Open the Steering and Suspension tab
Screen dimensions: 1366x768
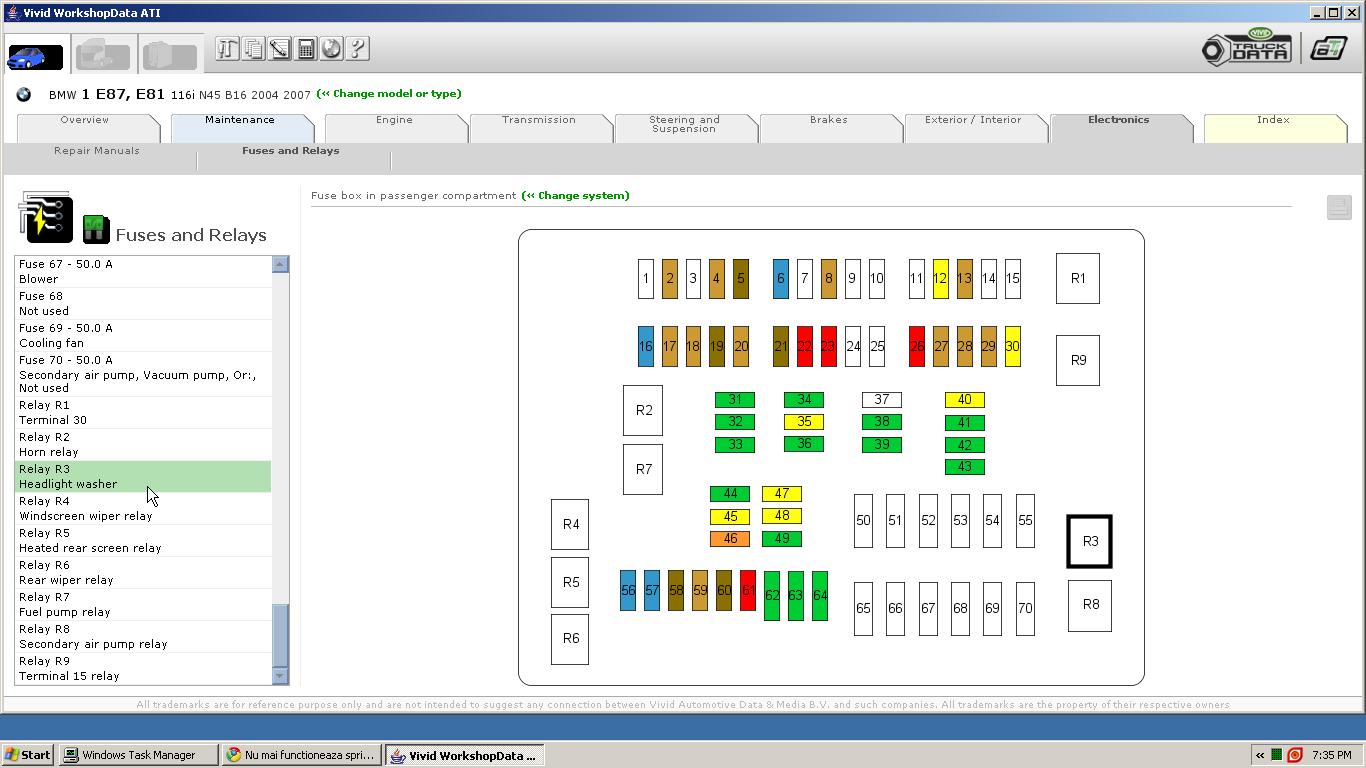(x=684, y=127)
